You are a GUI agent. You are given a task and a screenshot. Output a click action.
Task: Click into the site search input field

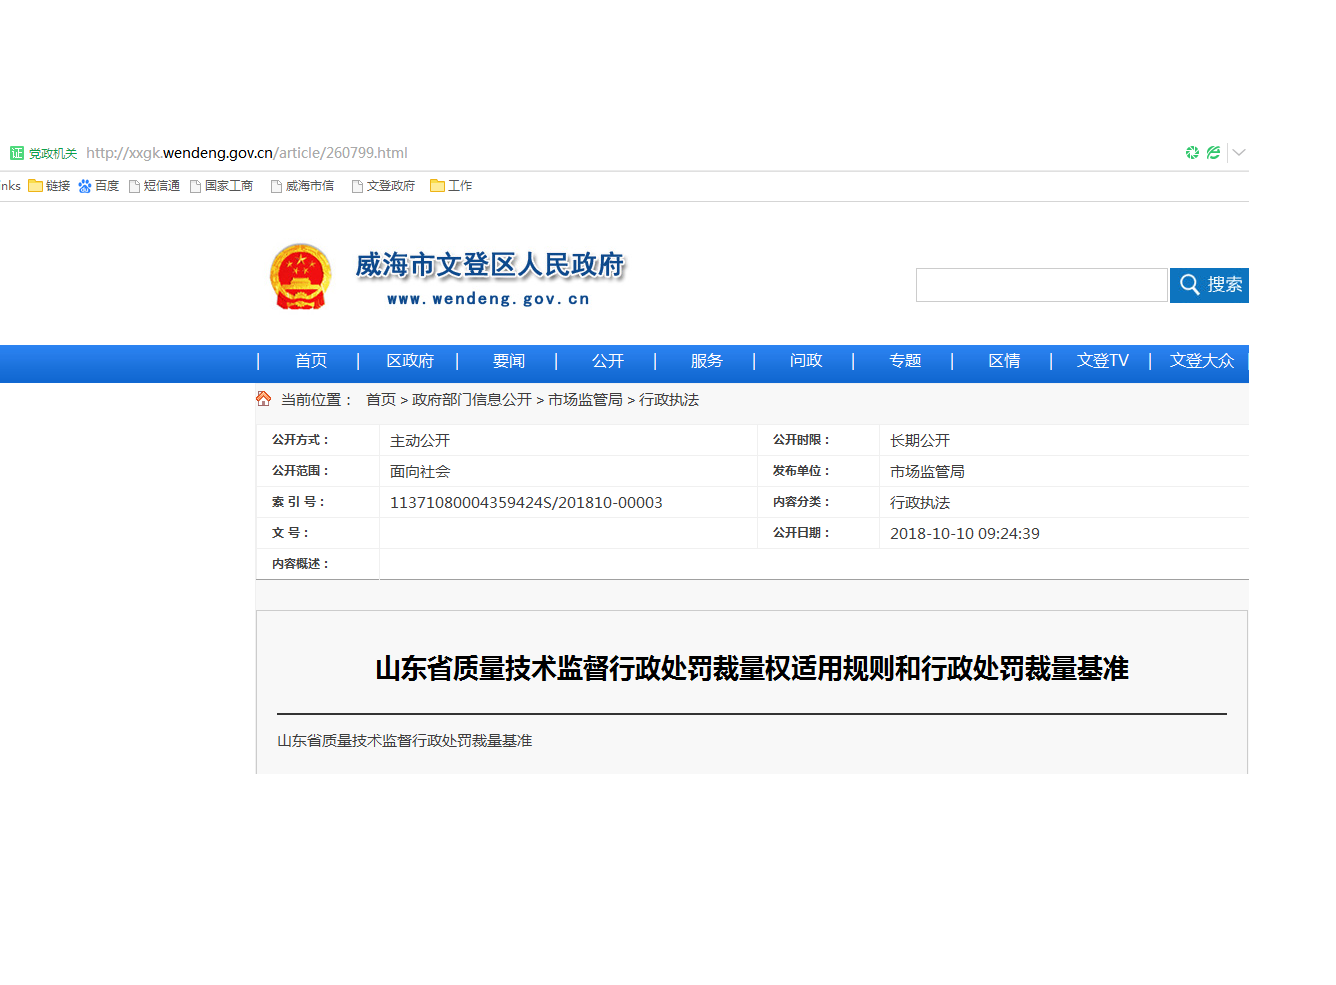[1041, 285]
